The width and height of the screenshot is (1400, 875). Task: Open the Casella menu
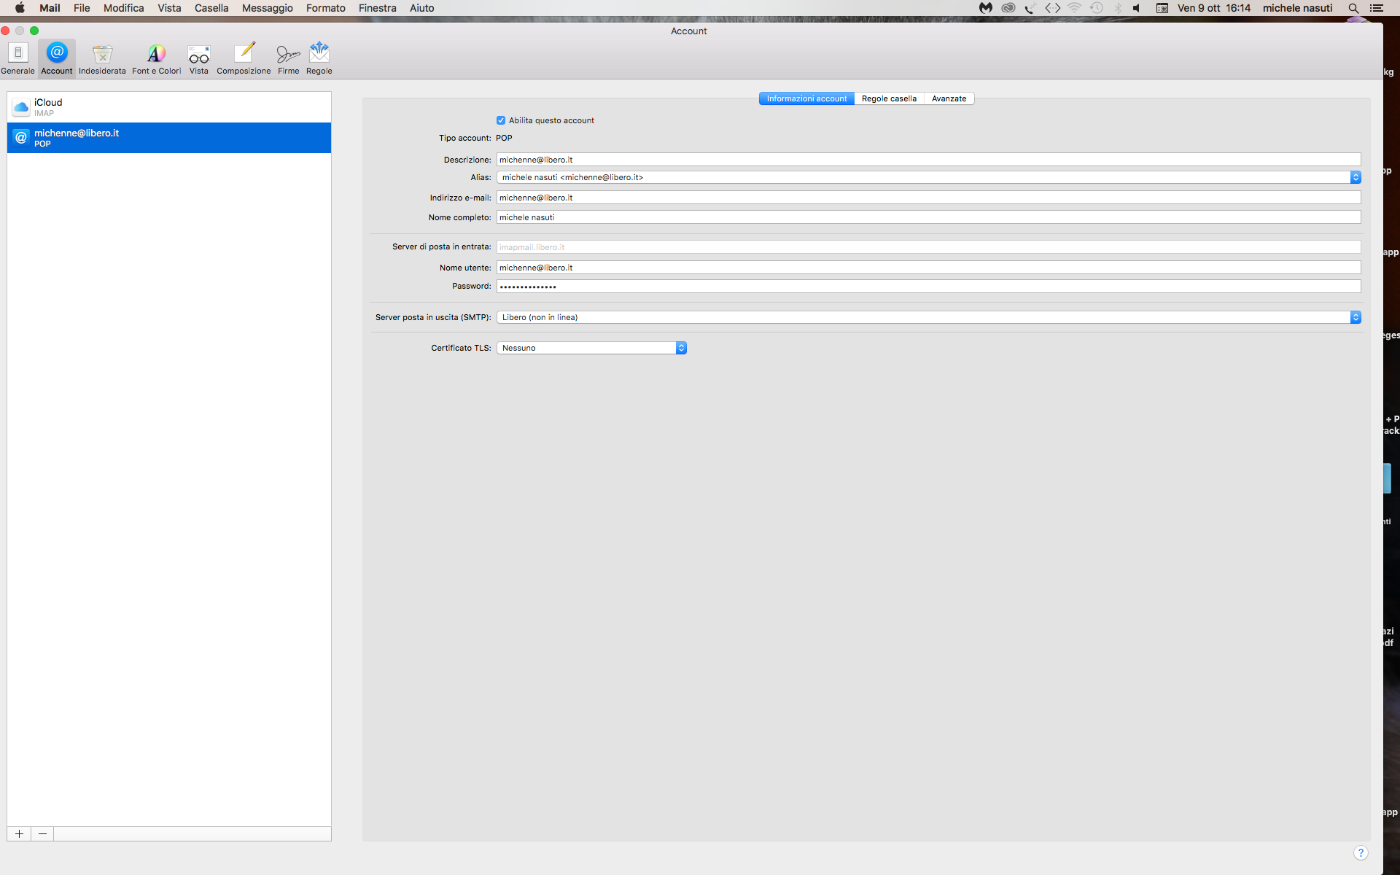point(212,8)
